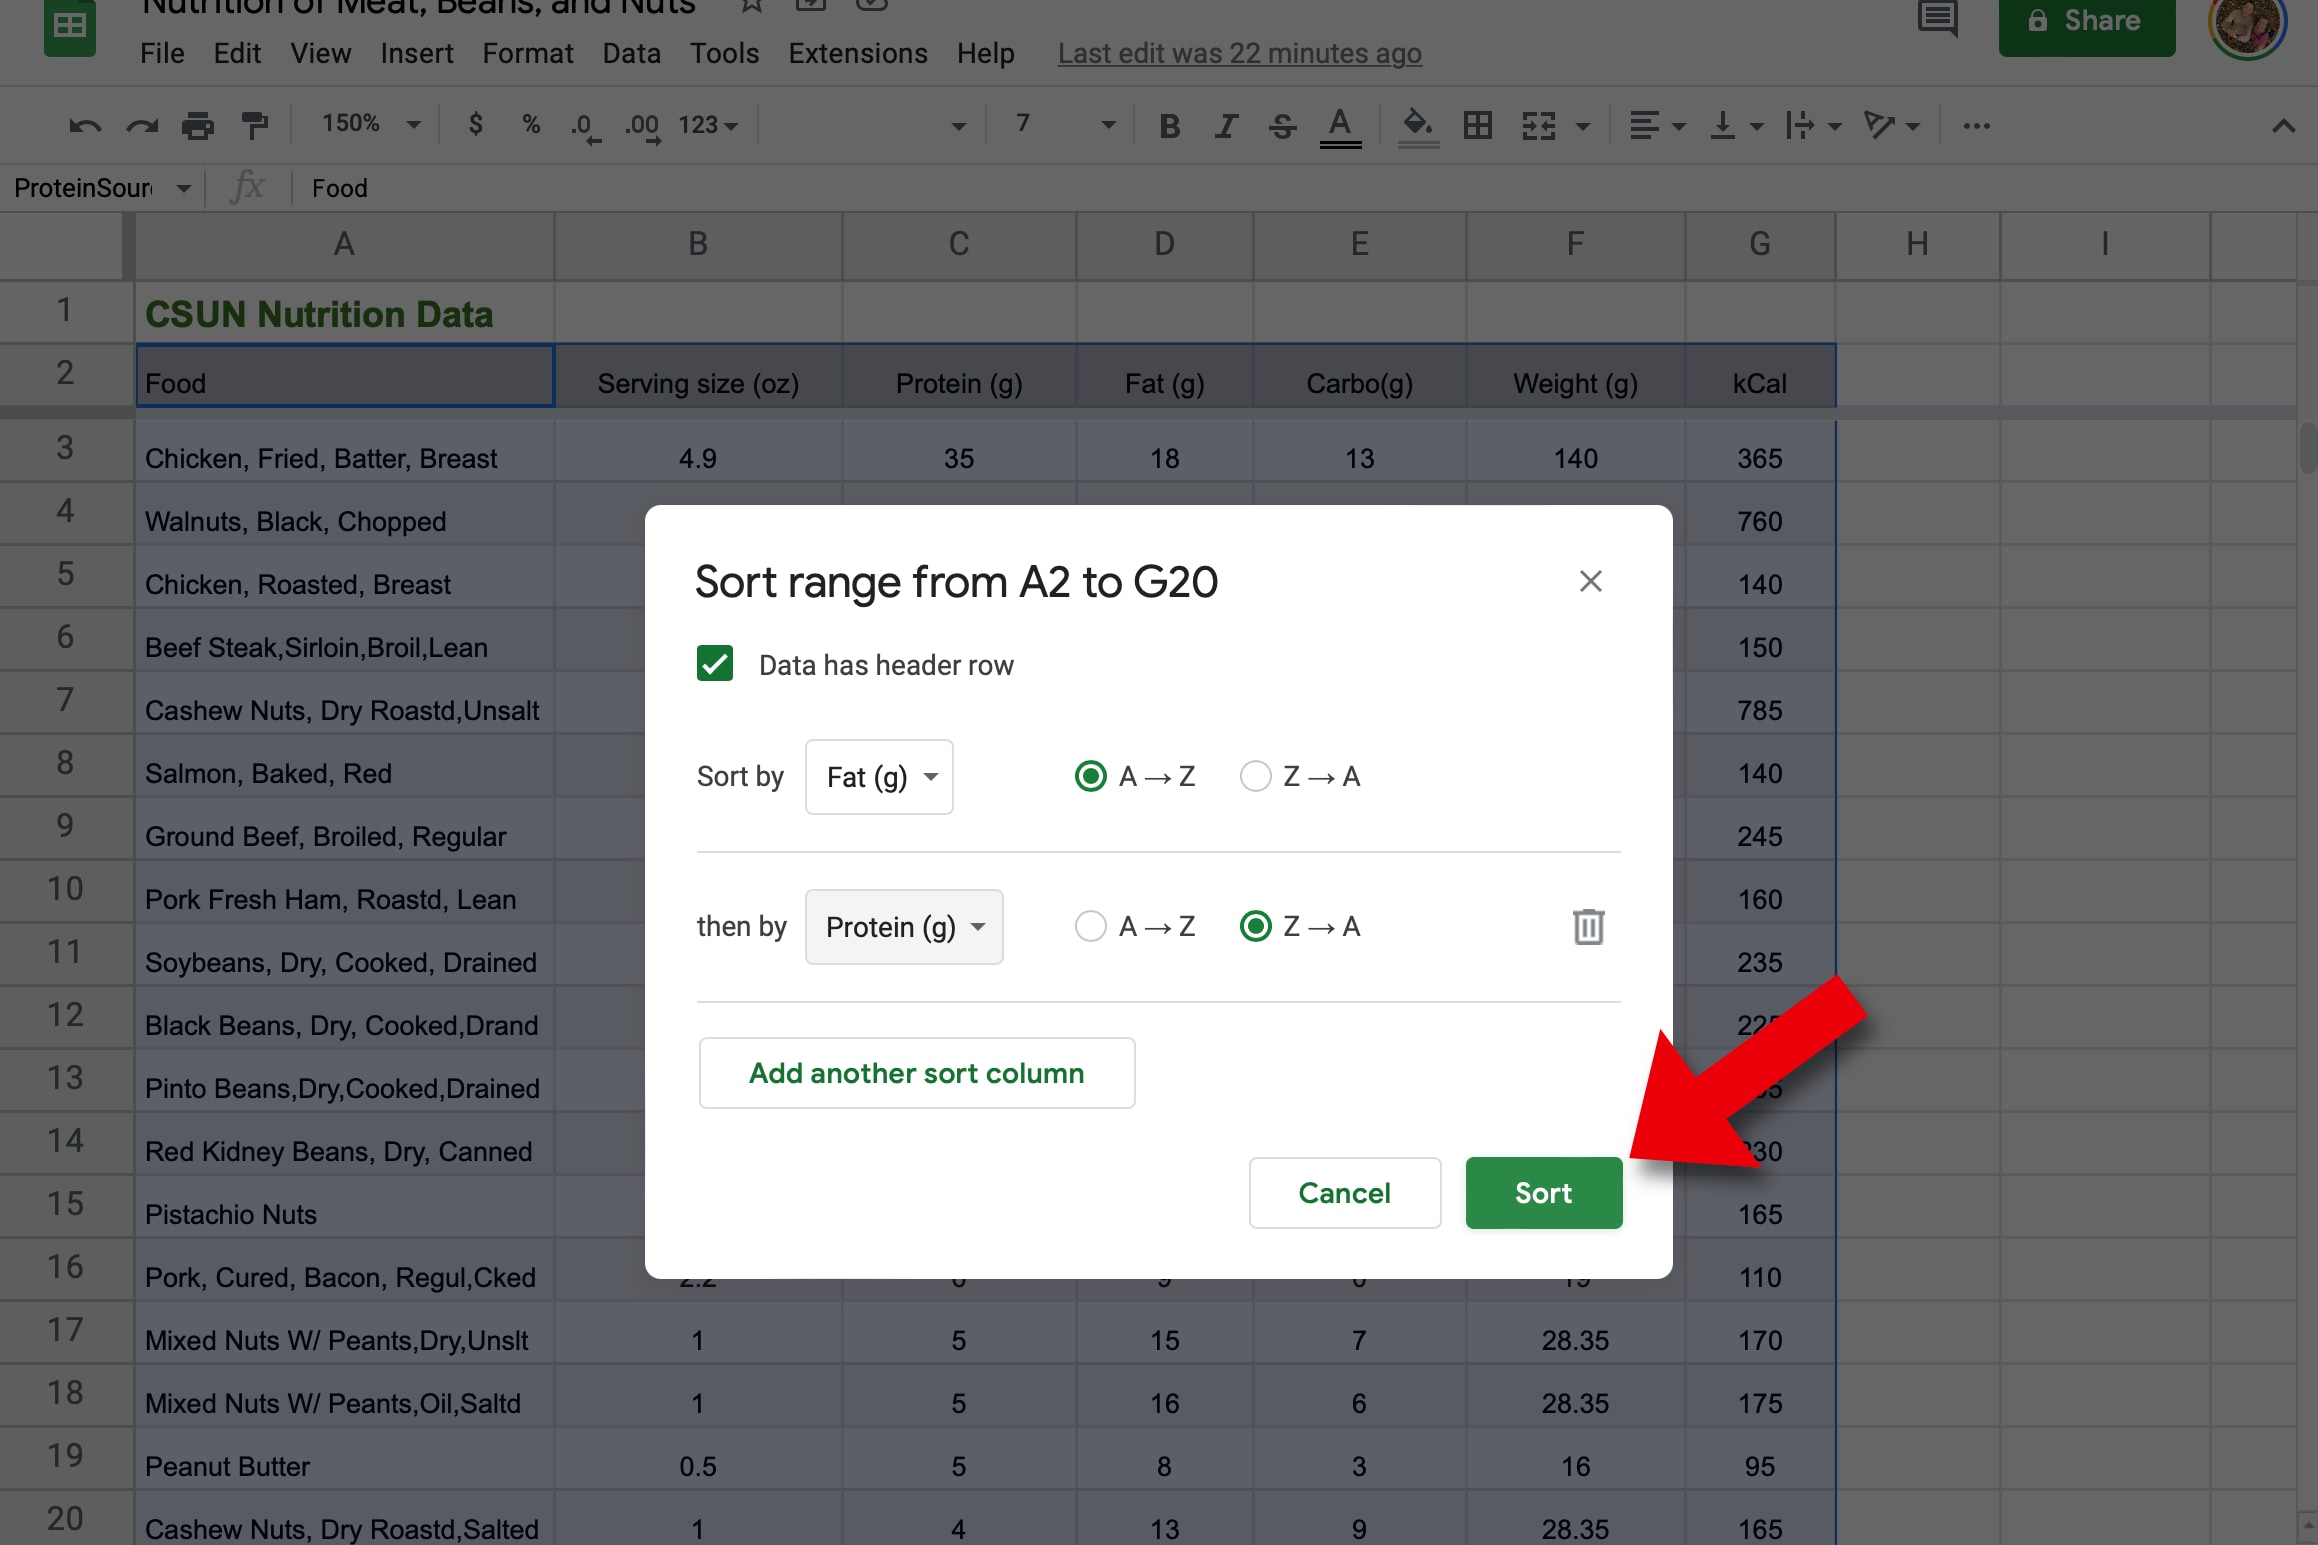This screenshot has width=2318, height=1545.
Task: Open the File menu
Action: pos(162,53)
